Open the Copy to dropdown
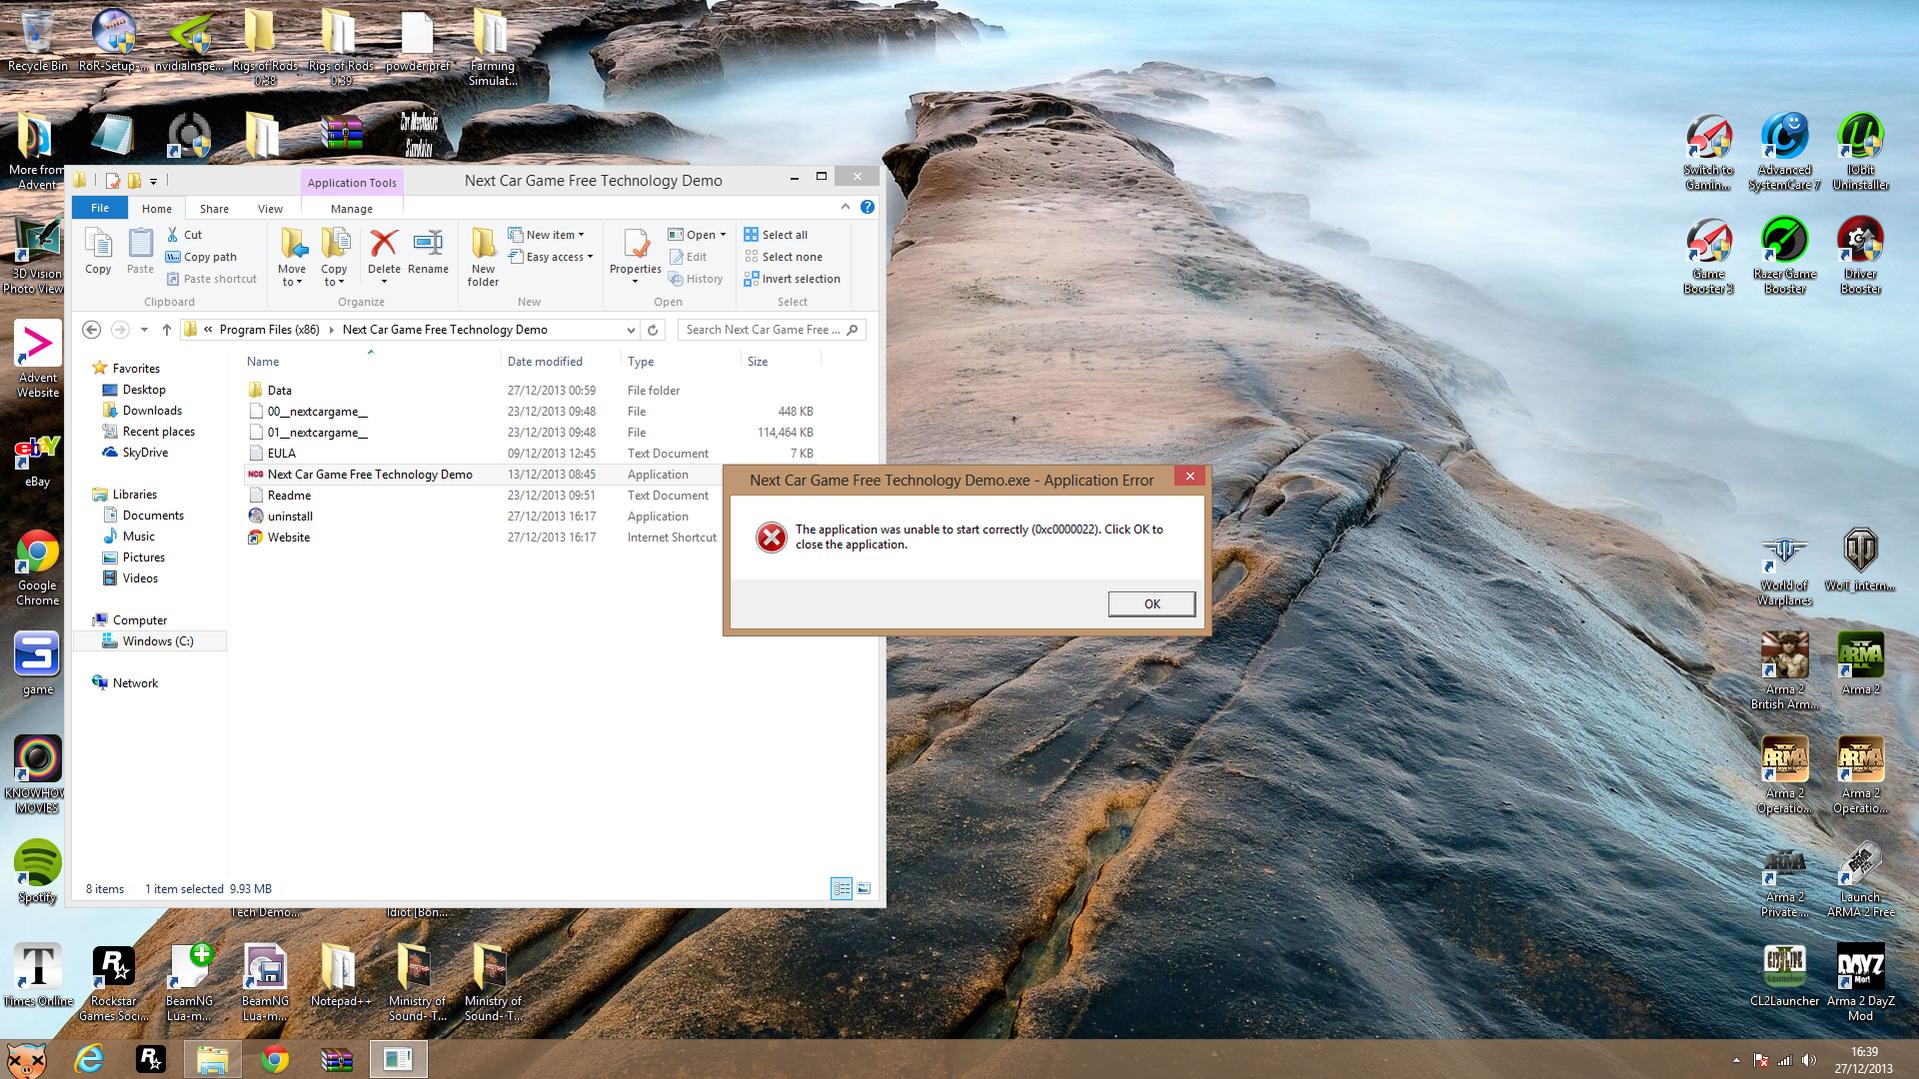Screen dimensions: 1919x1079 tap(334, 258)
